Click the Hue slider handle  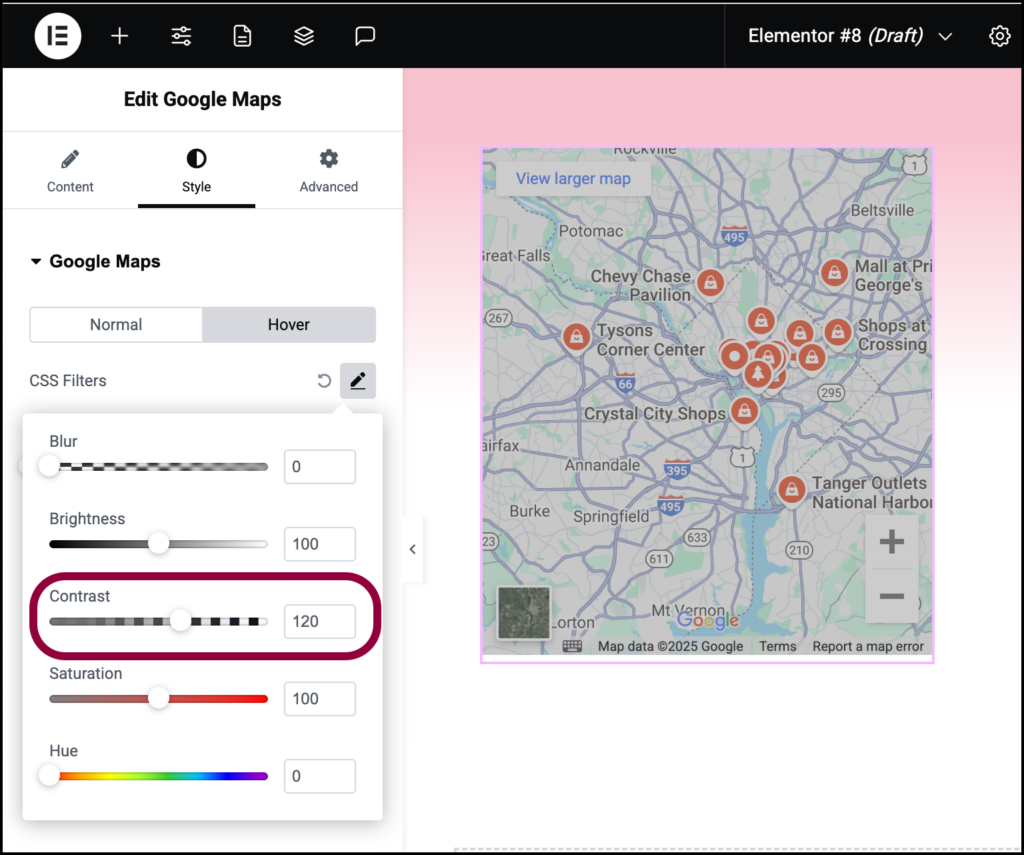point(49,775)
